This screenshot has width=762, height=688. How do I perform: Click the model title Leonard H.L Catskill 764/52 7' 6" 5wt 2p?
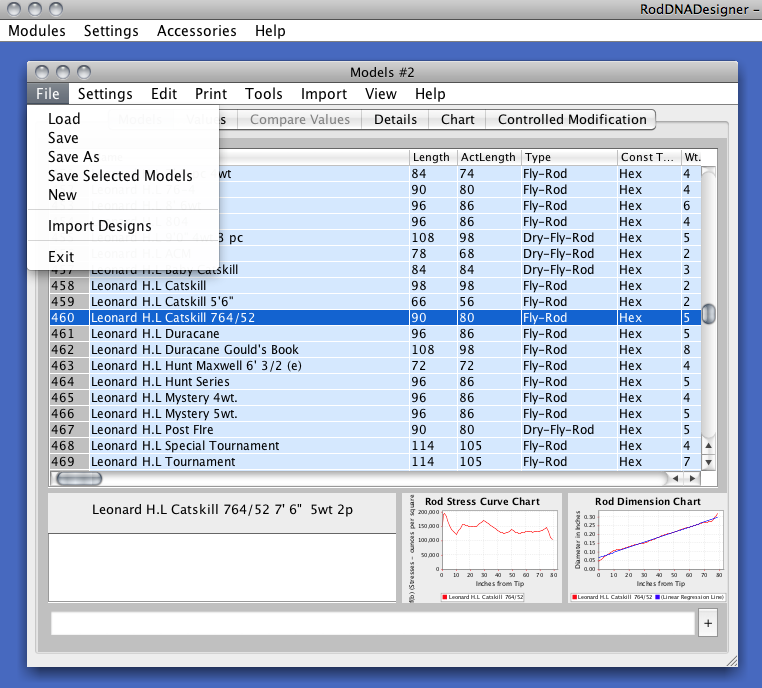(x=222, y=509)
